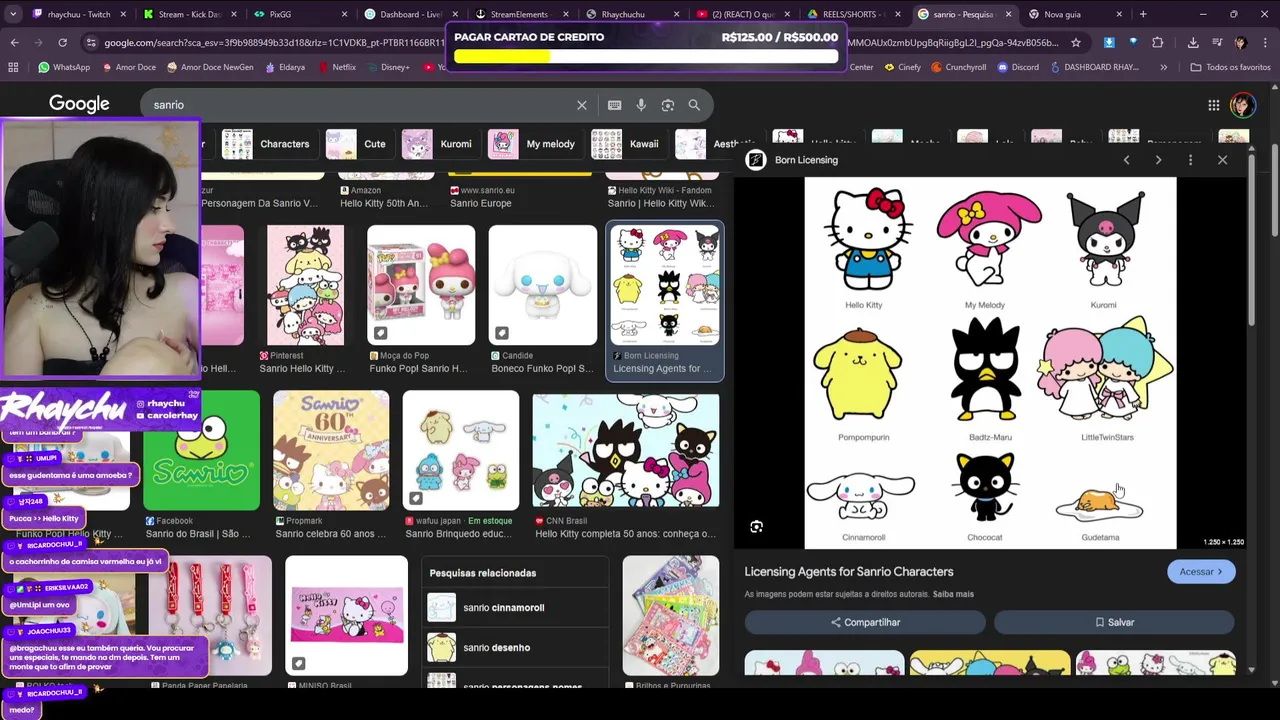Start voice search with the microphone icon
Image resolution: width=1280 pixels, height=720 pixels.
tap(641, 105)
